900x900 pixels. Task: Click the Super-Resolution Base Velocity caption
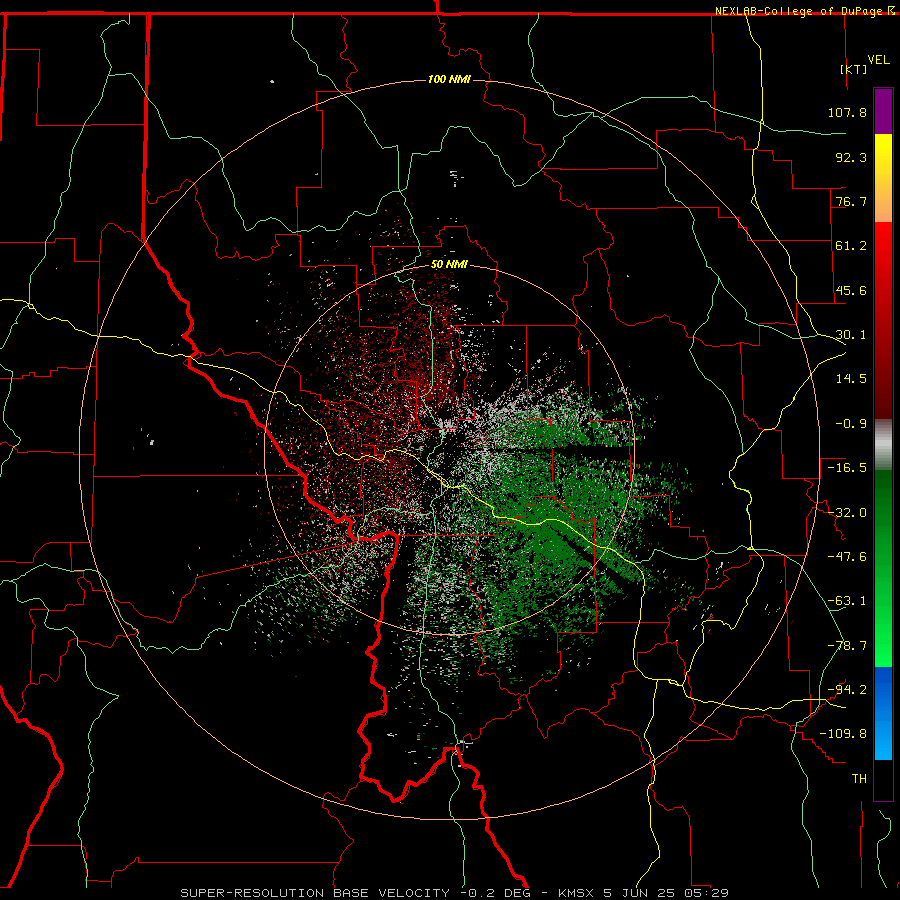[455, 893]
